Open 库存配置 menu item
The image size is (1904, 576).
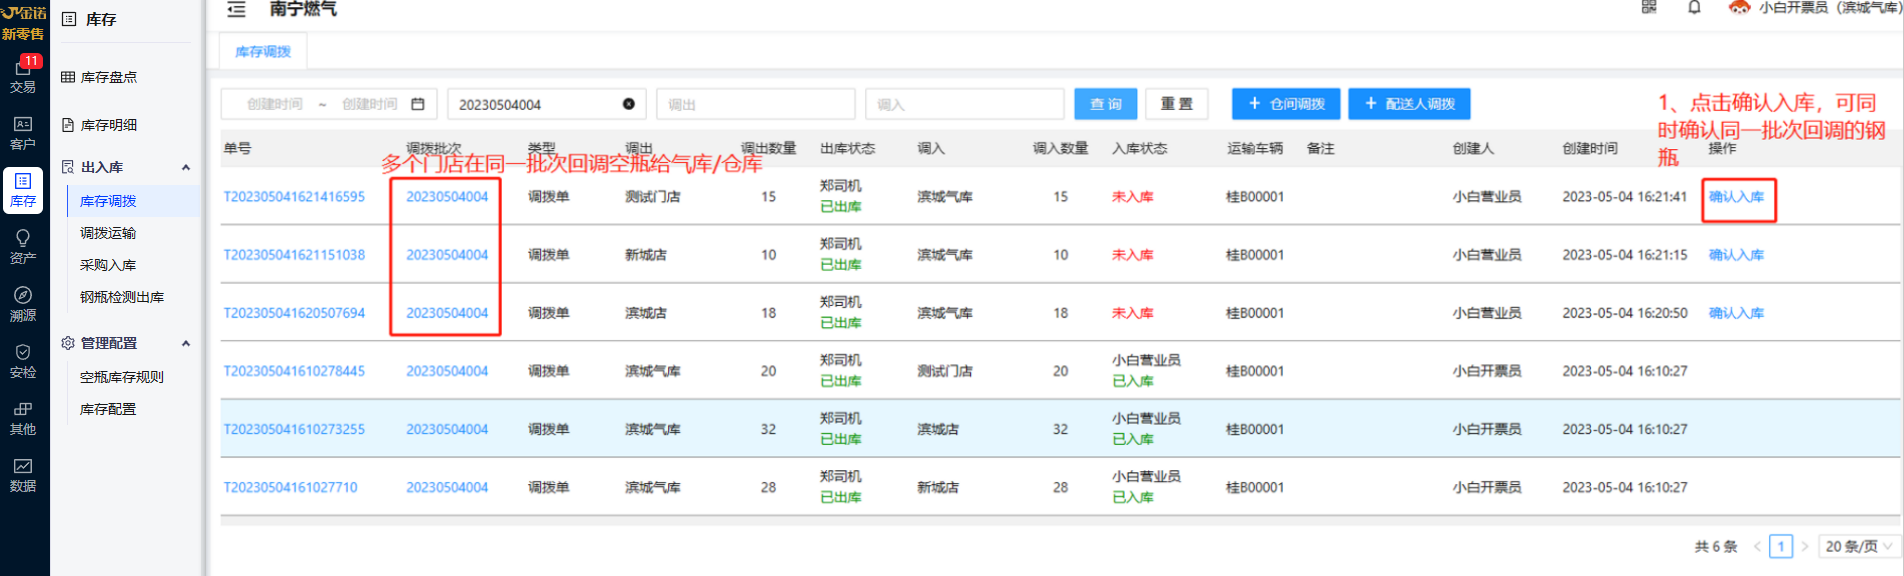108,409
